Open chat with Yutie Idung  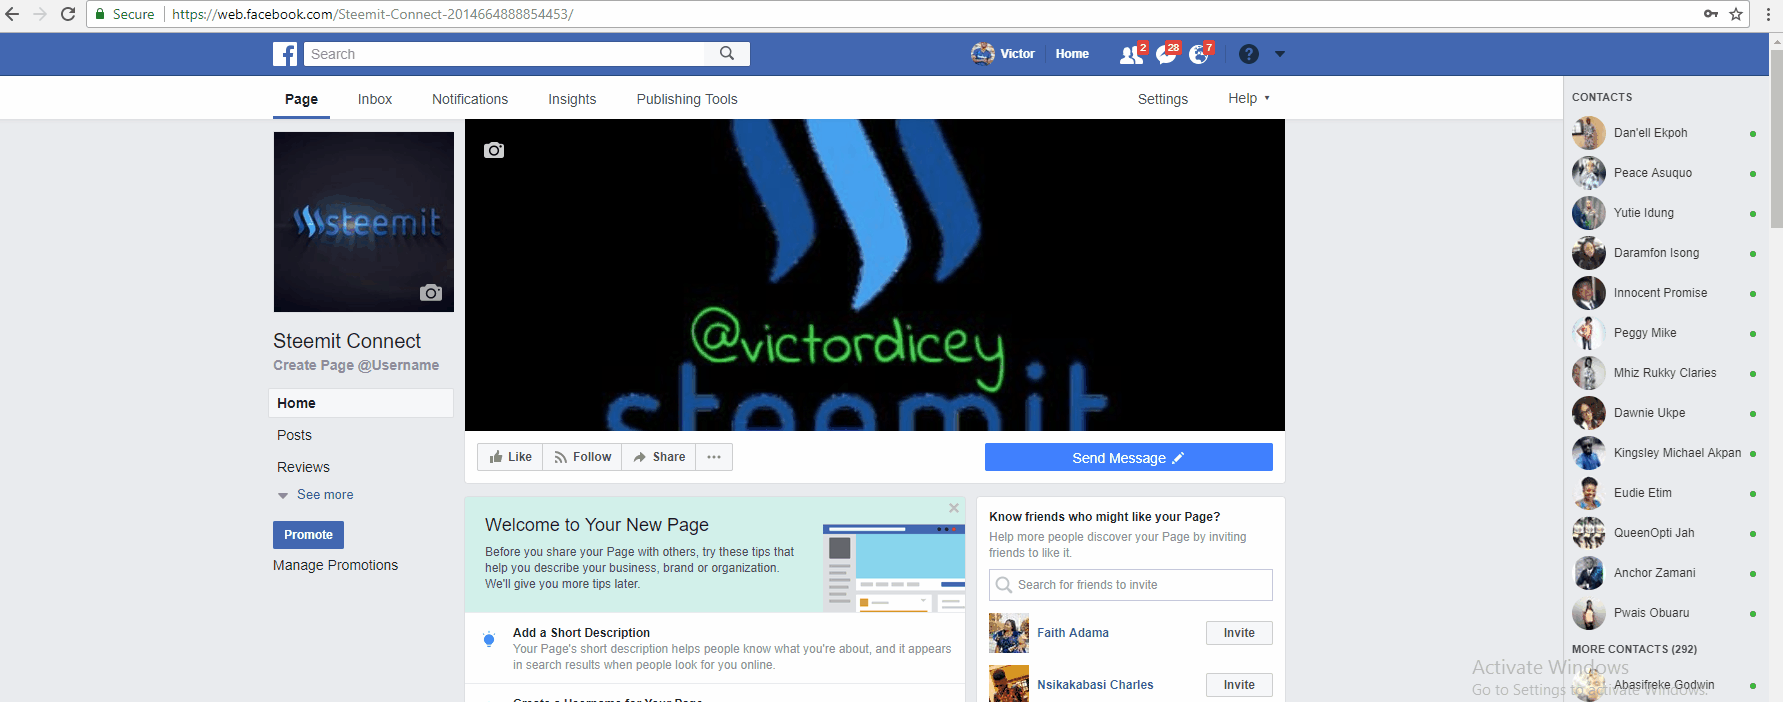pyautogui.click(x=1664, y=213)
